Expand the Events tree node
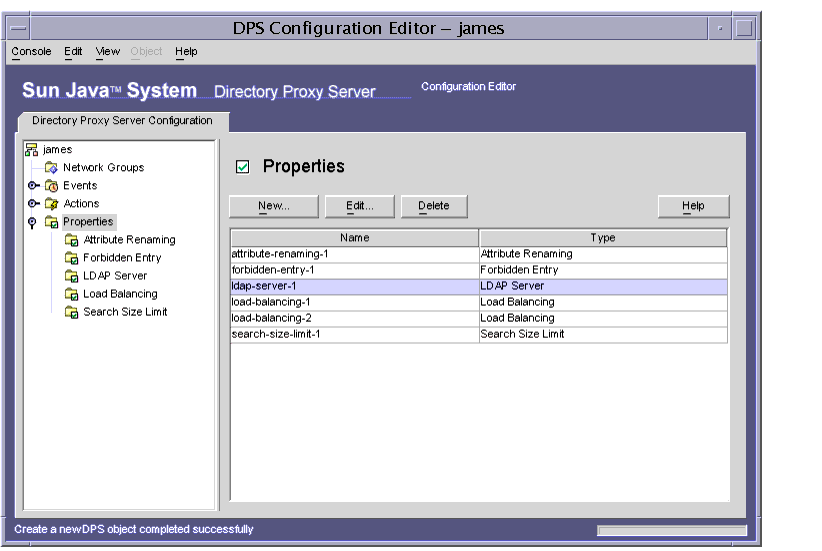The height and width of the screenshot is (551, 822). coord(34,186)
